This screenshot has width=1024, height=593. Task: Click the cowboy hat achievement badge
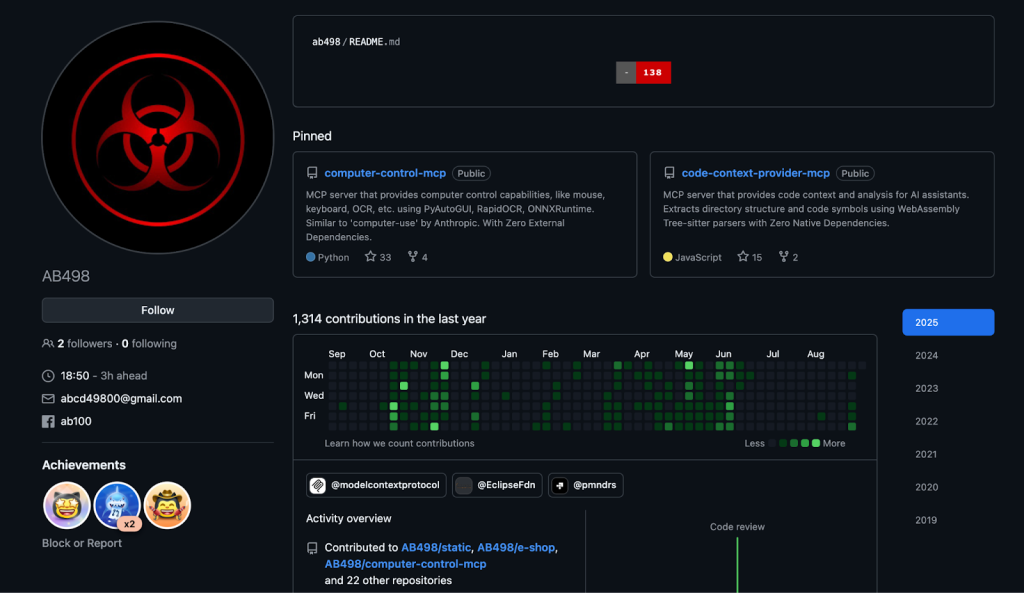(167, 505)
